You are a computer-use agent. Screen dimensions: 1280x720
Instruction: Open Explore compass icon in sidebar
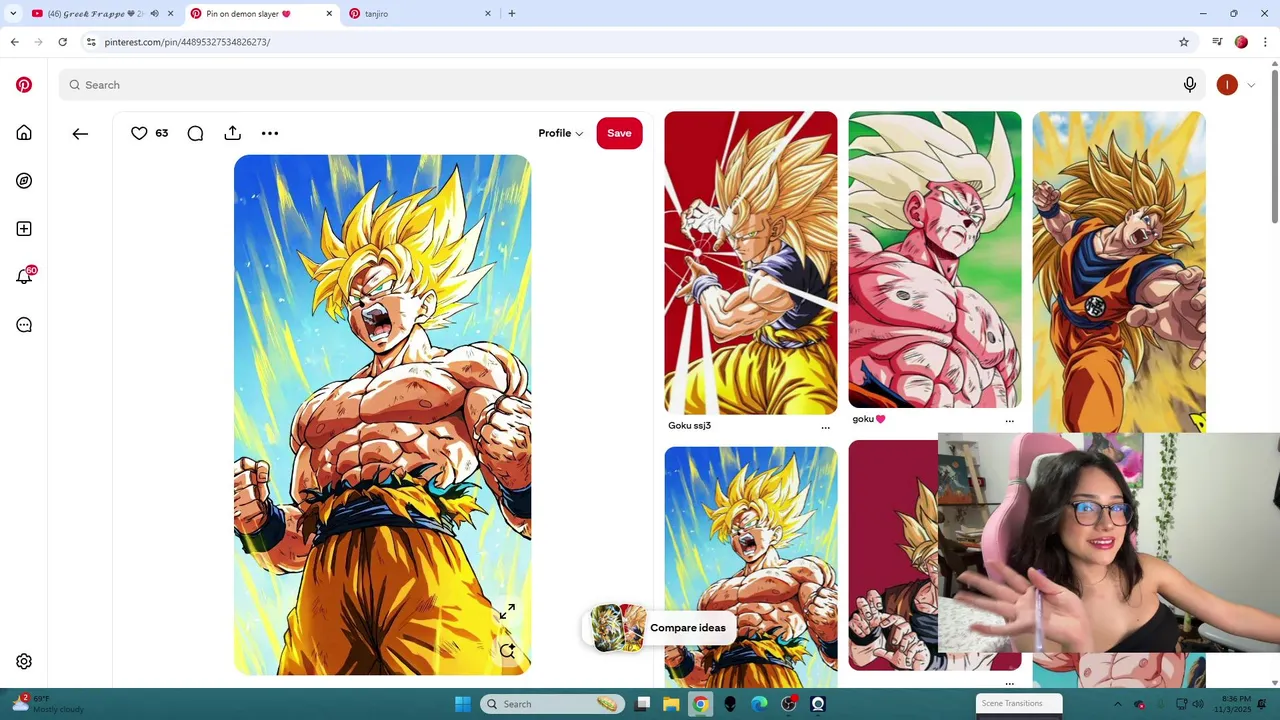(24, 181)
